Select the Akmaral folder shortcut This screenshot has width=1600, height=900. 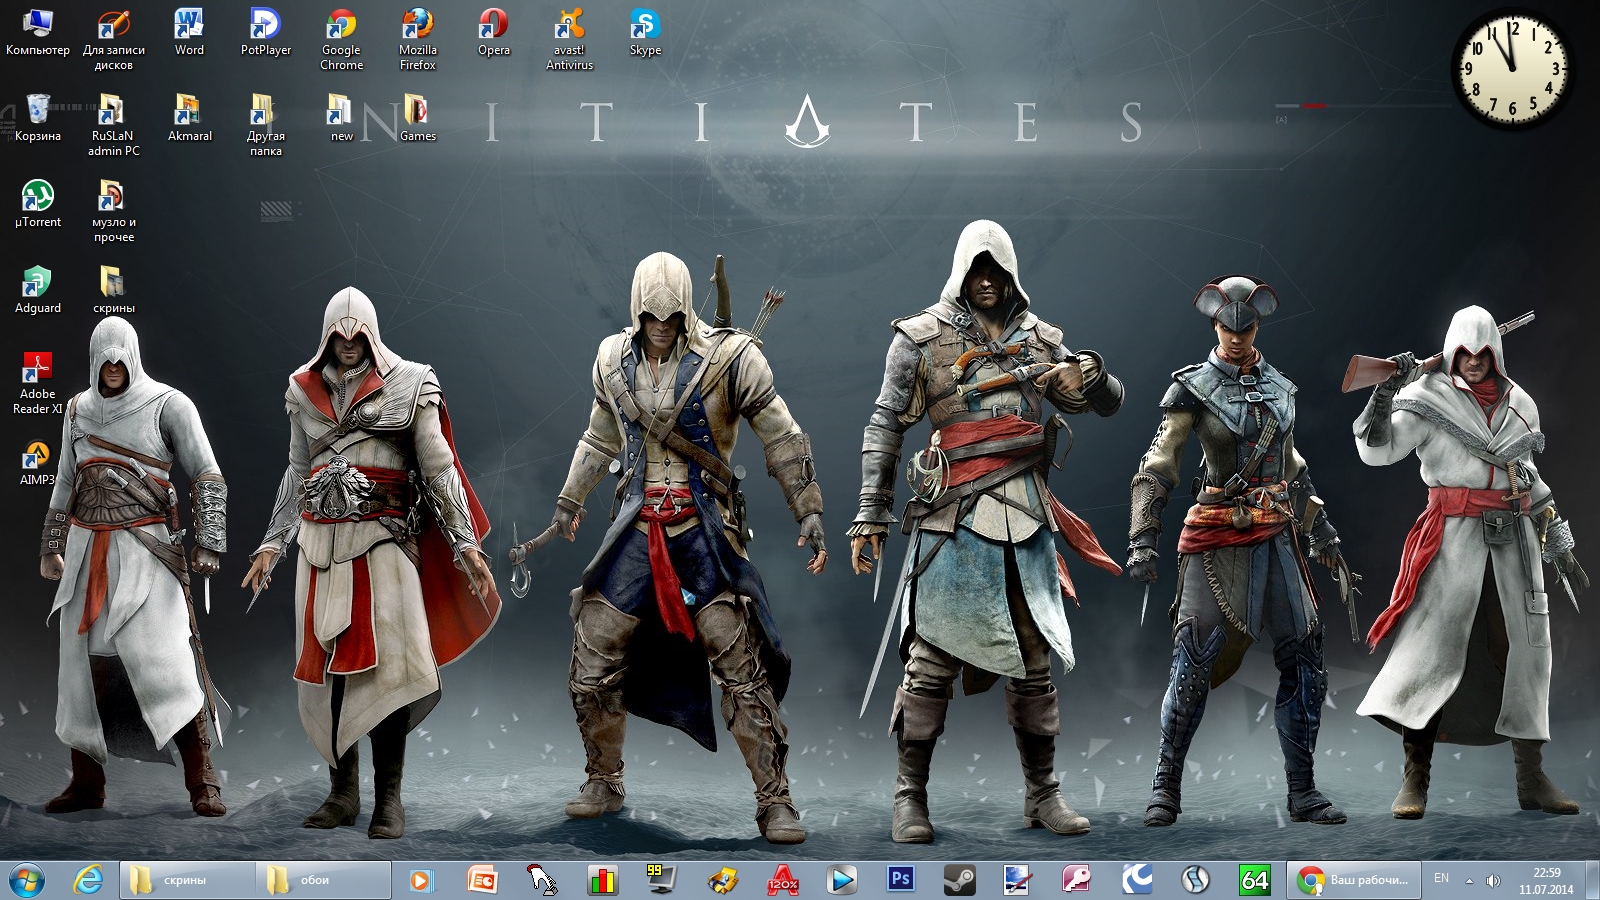[x=189, y=118]
